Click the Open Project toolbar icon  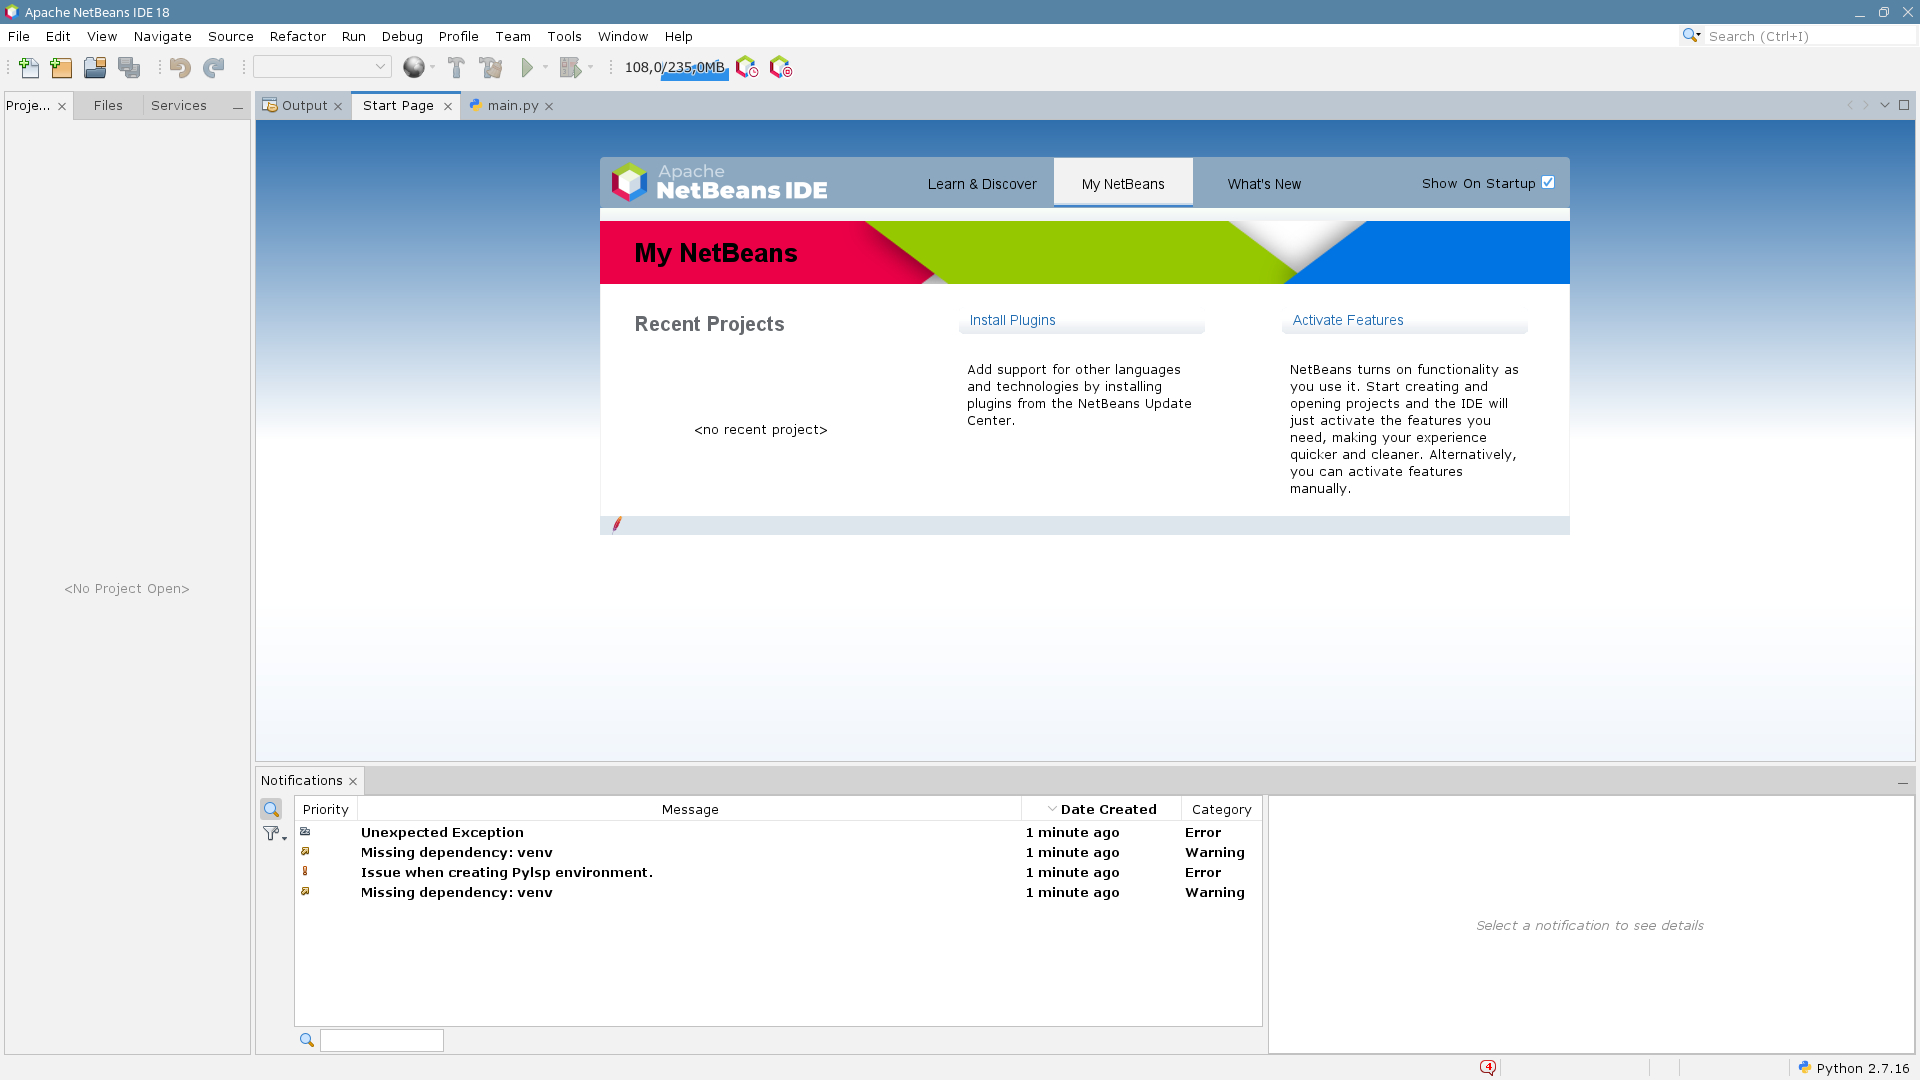[95, 68]
